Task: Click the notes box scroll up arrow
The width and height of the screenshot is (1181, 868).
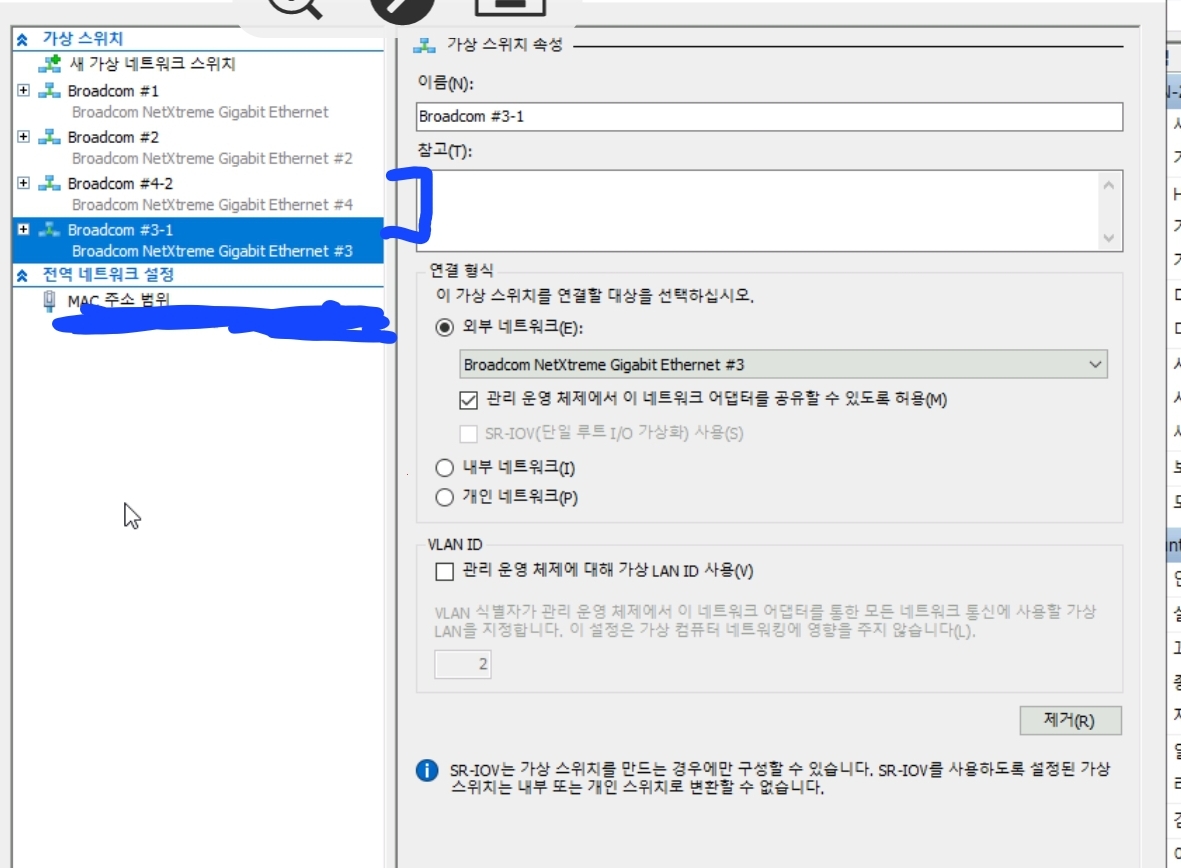Action: point(1109,185)
